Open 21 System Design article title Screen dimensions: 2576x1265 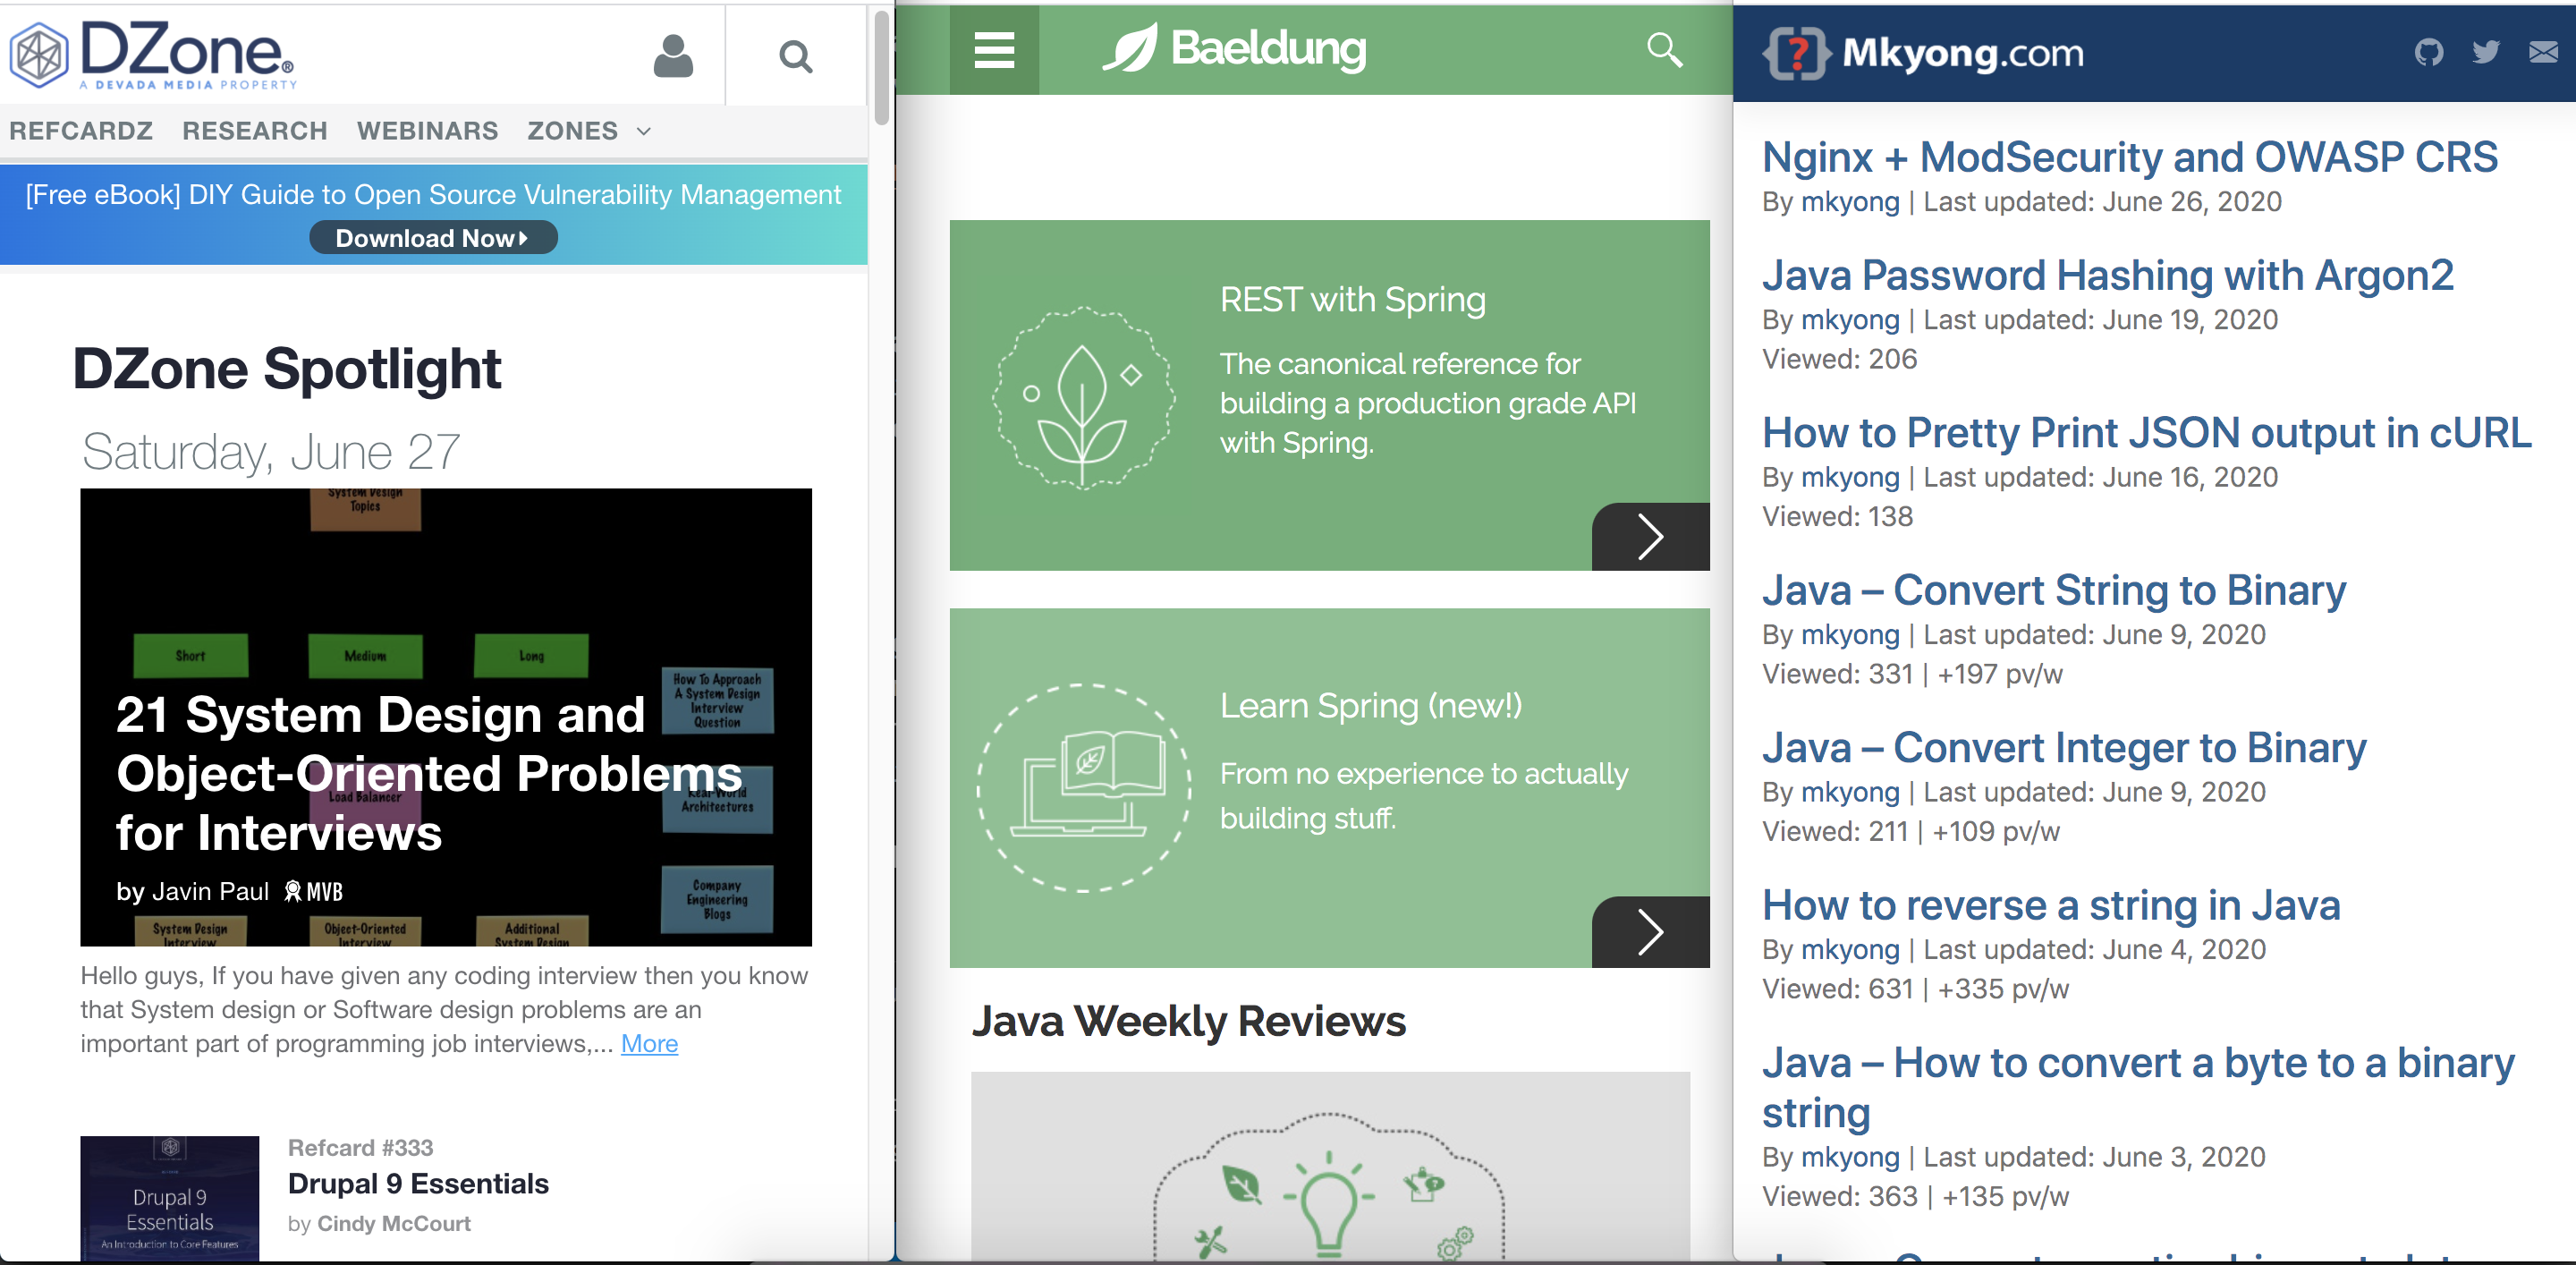[429, 773]
